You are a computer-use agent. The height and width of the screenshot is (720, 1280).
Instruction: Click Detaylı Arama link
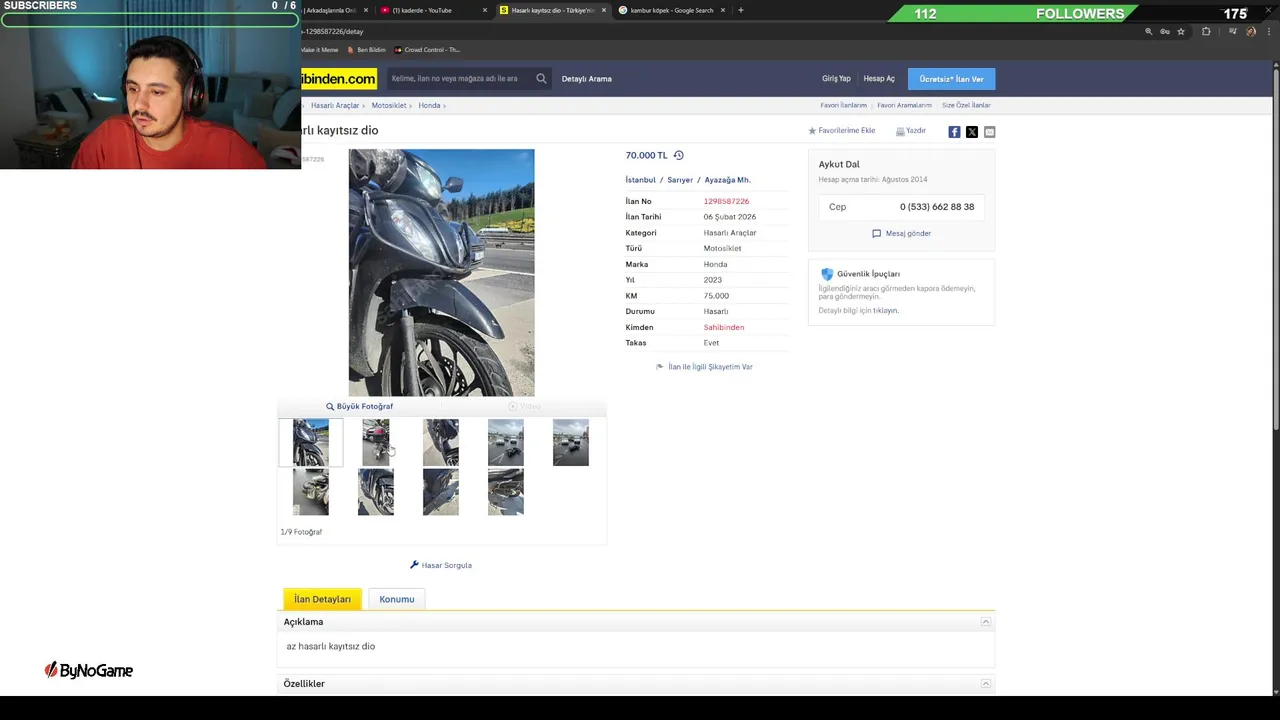click(x=587, y=78)
